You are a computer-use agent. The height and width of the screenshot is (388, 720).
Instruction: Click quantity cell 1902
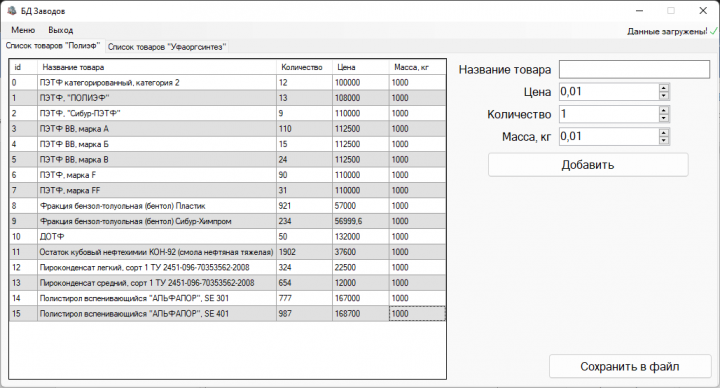(304, 252)
